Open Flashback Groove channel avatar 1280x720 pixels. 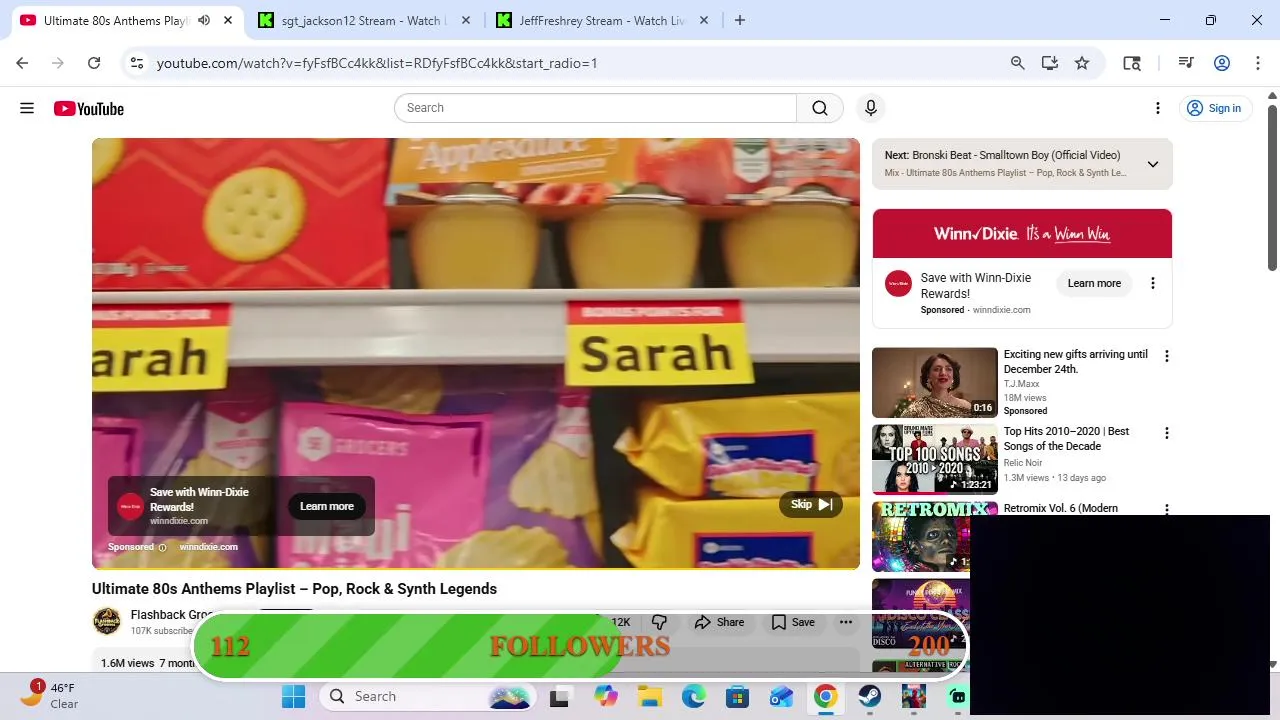(x=107, y=621)
